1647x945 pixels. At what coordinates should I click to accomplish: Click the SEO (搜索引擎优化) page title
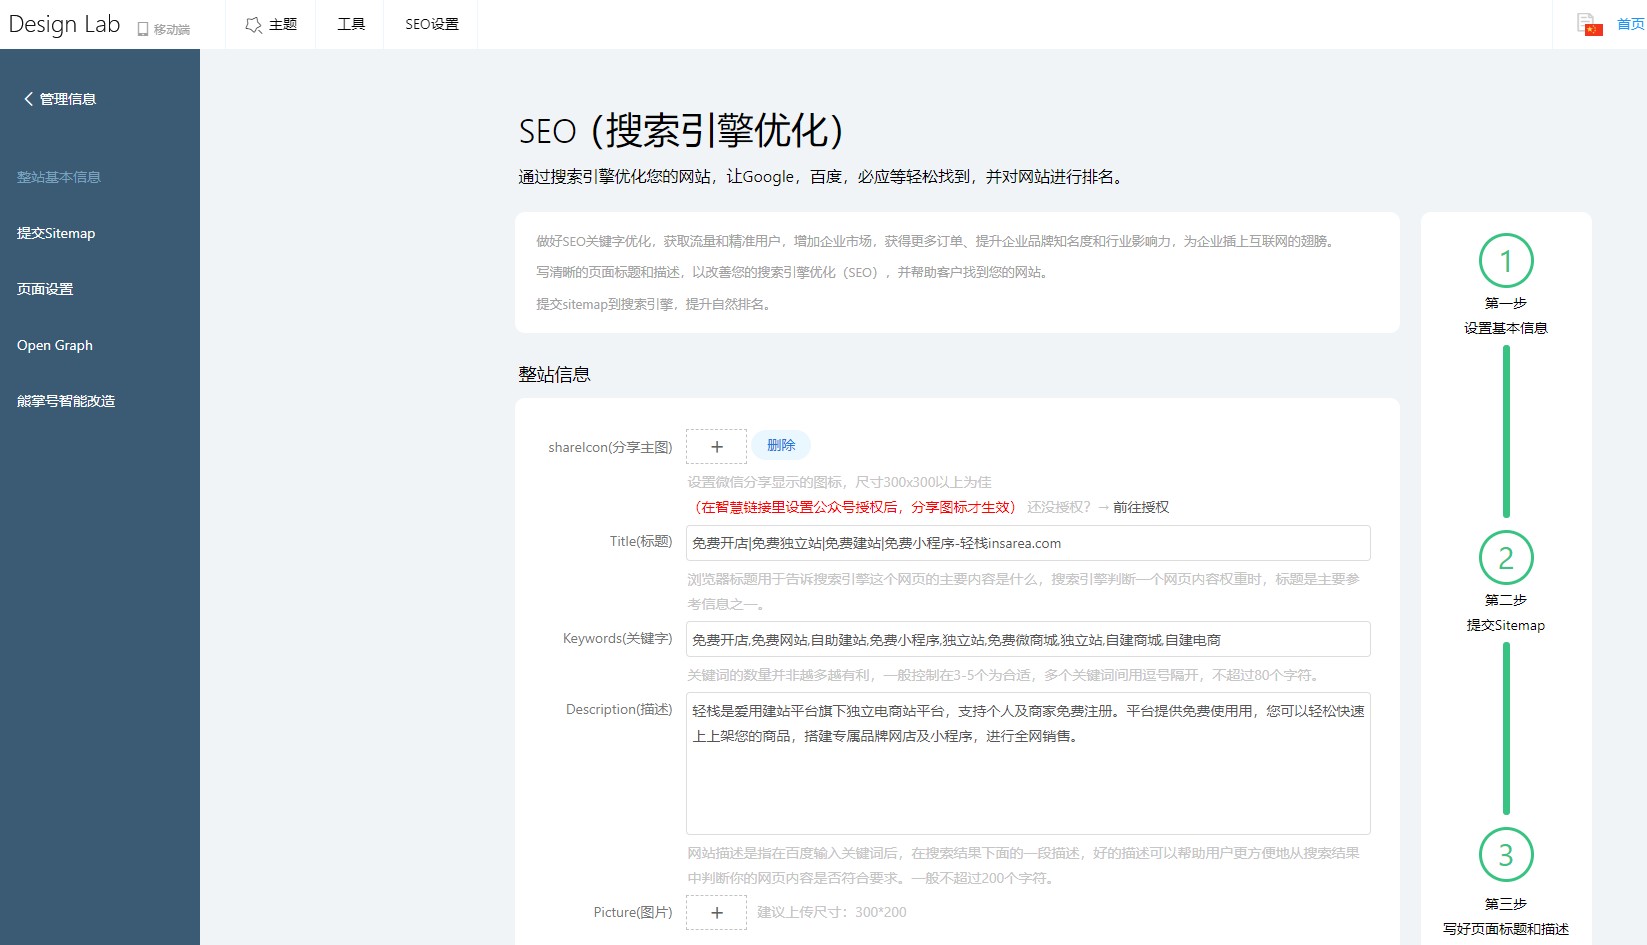click(x=681, y=131)
